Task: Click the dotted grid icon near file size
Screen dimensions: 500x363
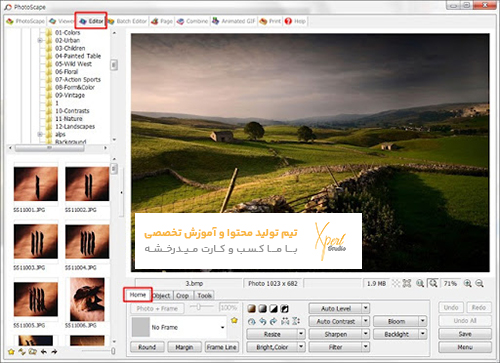Action: click(x=396, y=283)
